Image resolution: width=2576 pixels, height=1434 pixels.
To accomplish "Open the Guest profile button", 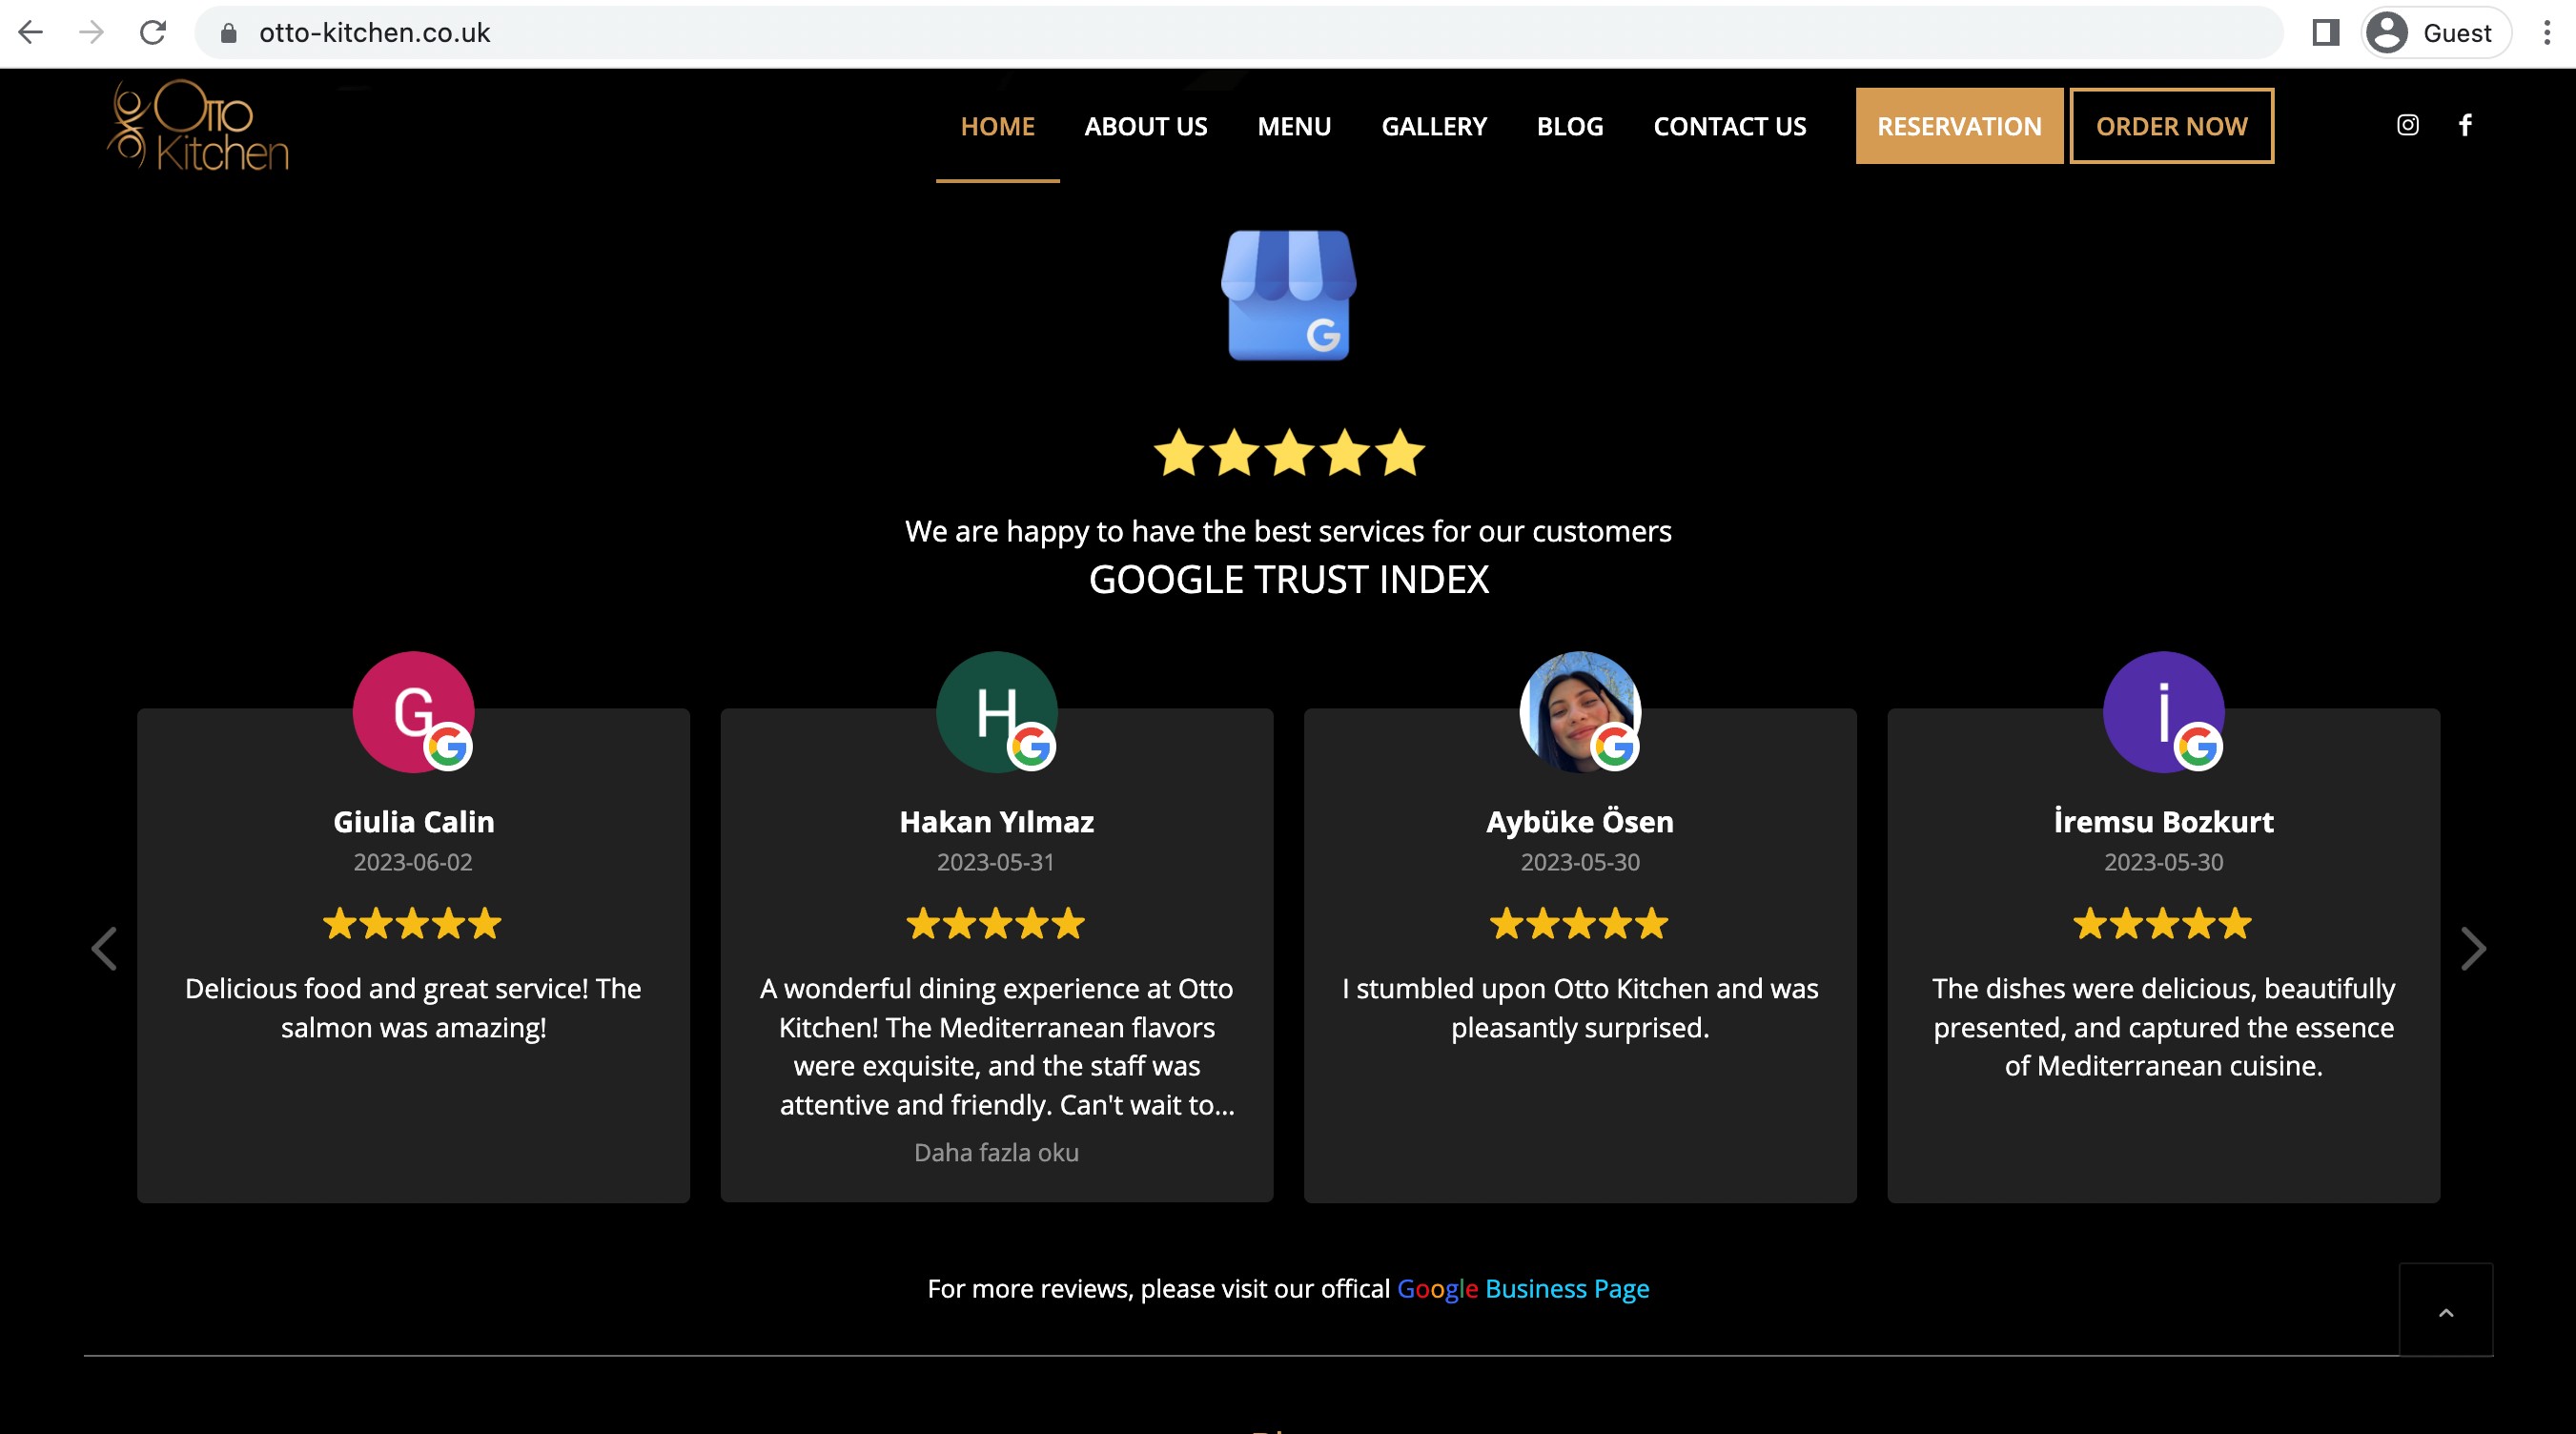I will click(x=2436, y=33).
